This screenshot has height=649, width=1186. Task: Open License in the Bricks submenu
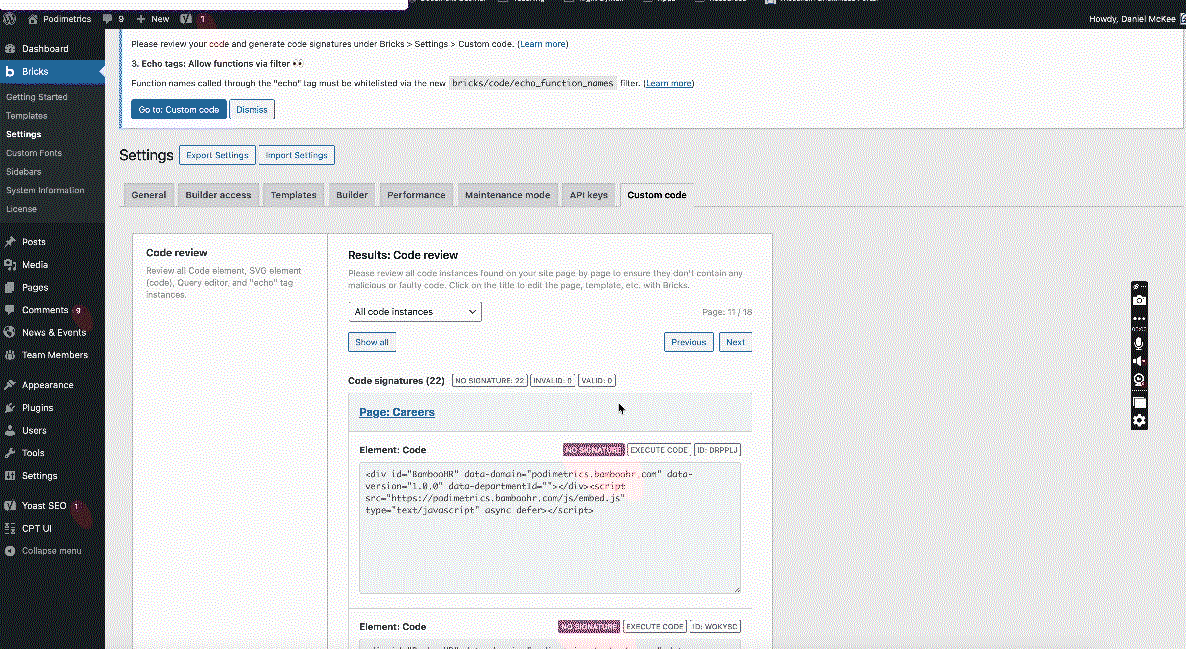21,209
